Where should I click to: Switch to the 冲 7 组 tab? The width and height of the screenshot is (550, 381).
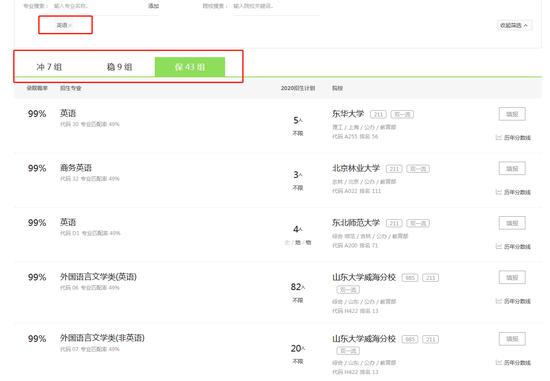click(x=49, y=67)
